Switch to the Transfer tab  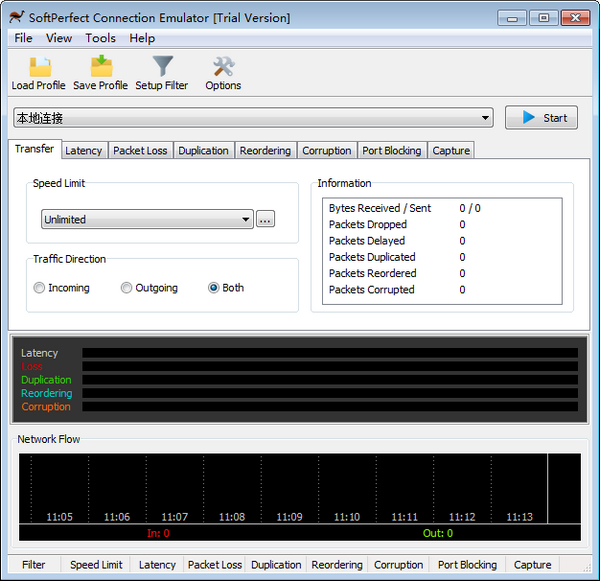(34, 149)
